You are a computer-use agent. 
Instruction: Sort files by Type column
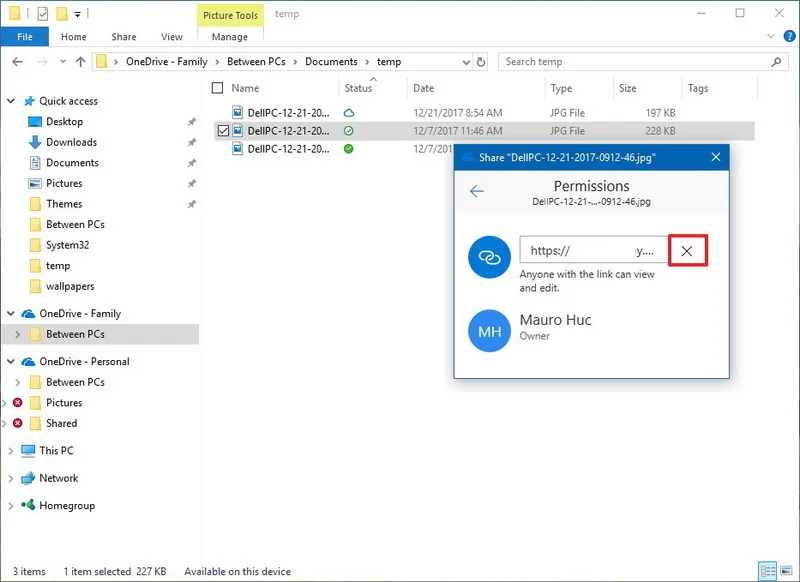(561, 88)
